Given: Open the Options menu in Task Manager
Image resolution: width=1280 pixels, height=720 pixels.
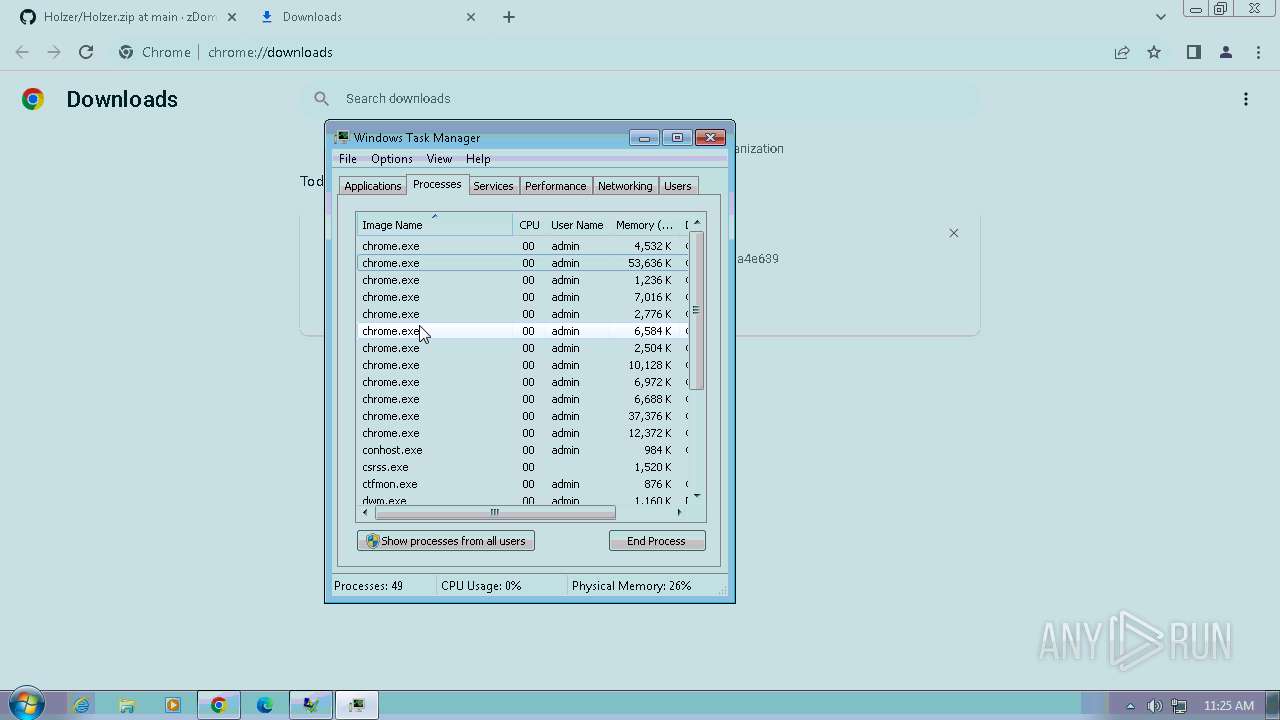Looking at the screenshot, I should 392,159.
